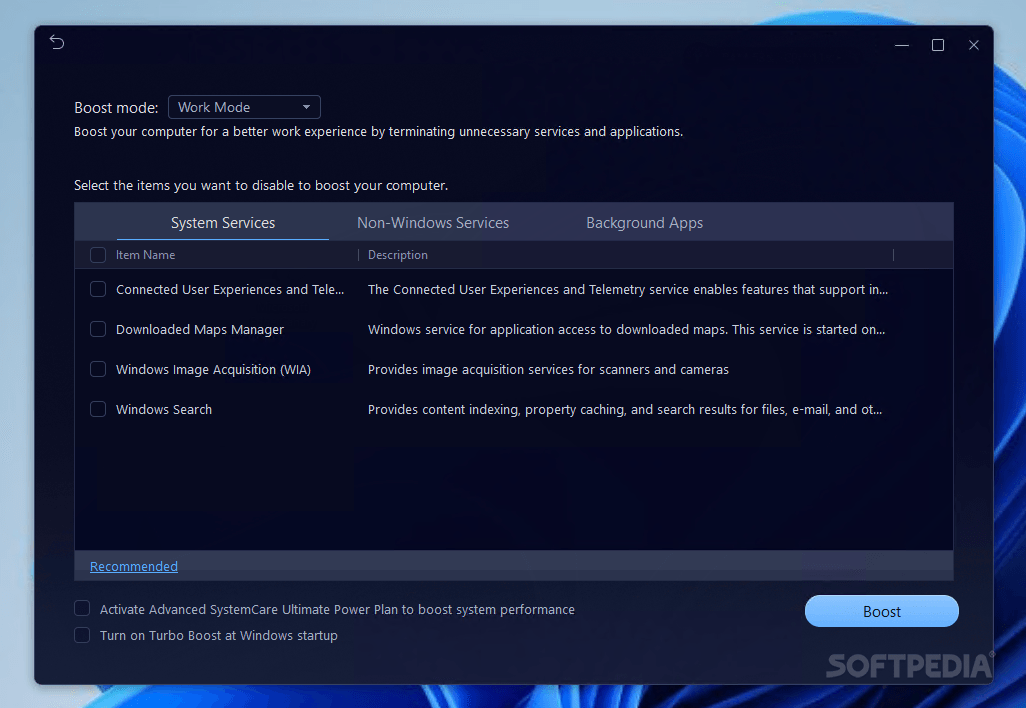Click 'Provides content indexing' description text

coord(625,410)
